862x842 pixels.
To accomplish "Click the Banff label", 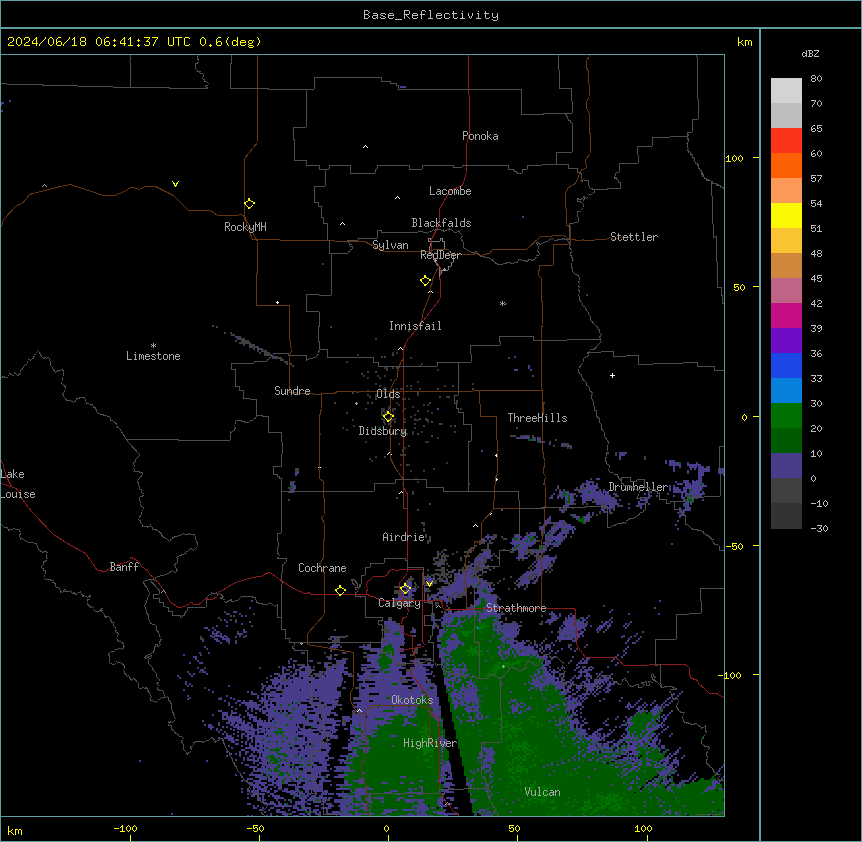I will coord(124,567).
